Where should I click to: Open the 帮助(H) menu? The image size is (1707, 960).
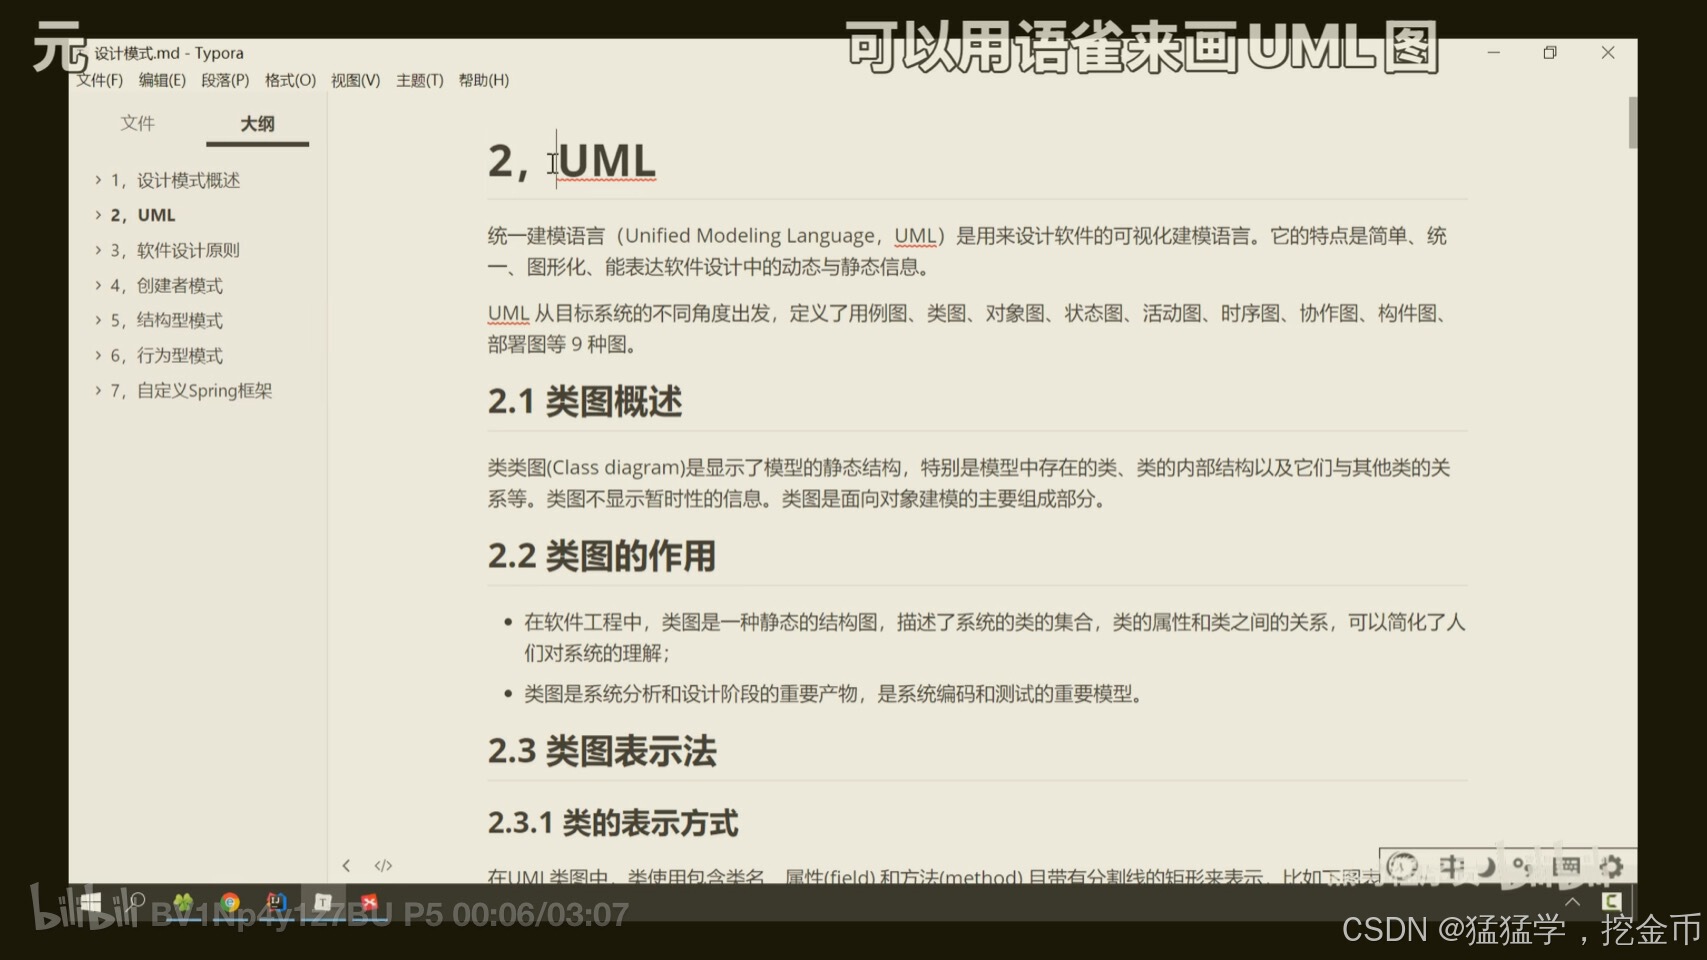(484, 80)
